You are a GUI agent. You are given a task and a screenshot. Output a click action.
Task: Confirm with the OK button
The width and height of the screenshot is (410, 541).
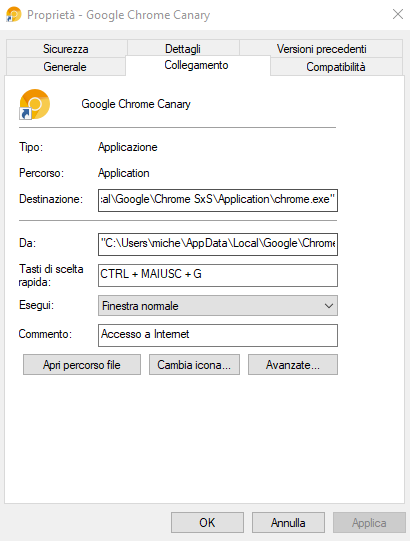[207, 522]
